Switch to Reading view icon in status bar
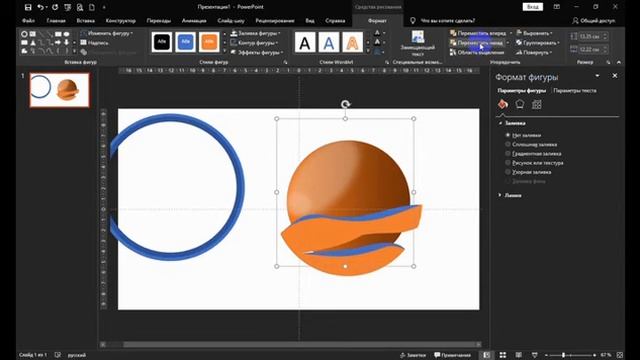Screen dimensions: 640x360 518,355
